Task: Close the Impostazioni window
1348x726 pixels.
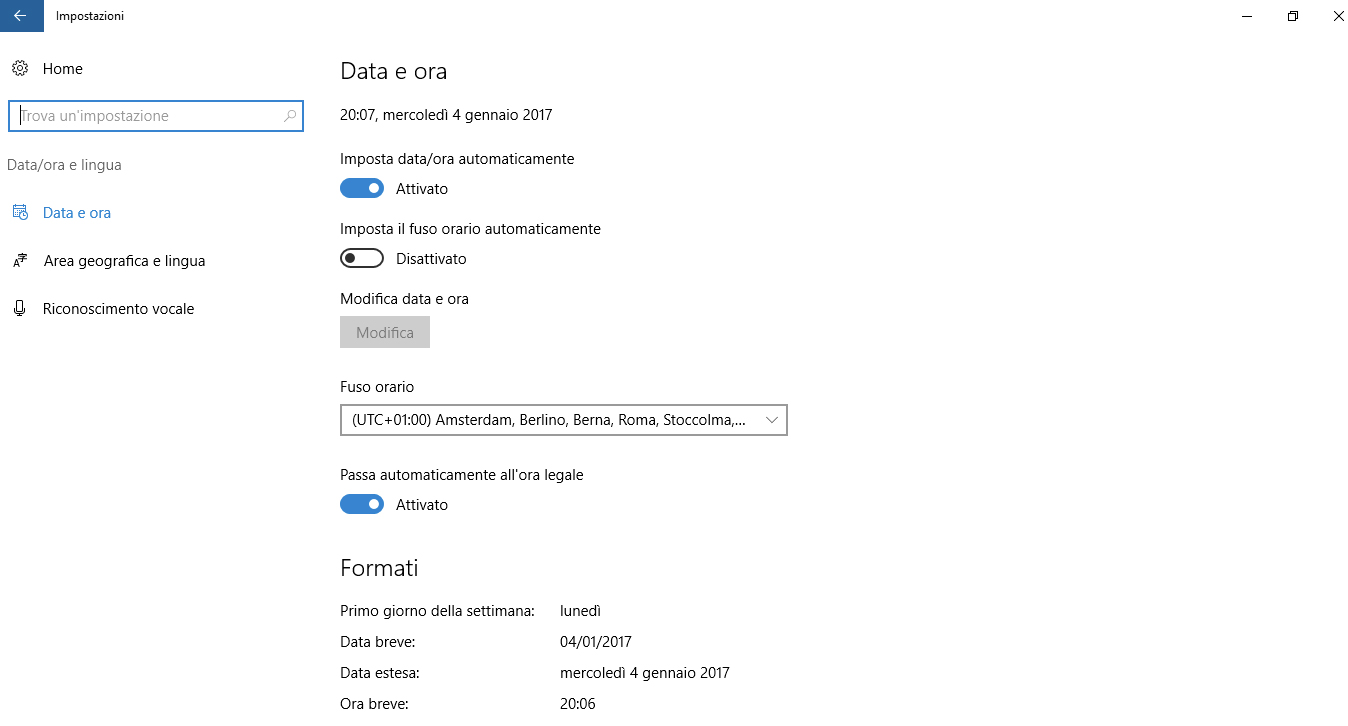Action: (x=1339, y=16)
